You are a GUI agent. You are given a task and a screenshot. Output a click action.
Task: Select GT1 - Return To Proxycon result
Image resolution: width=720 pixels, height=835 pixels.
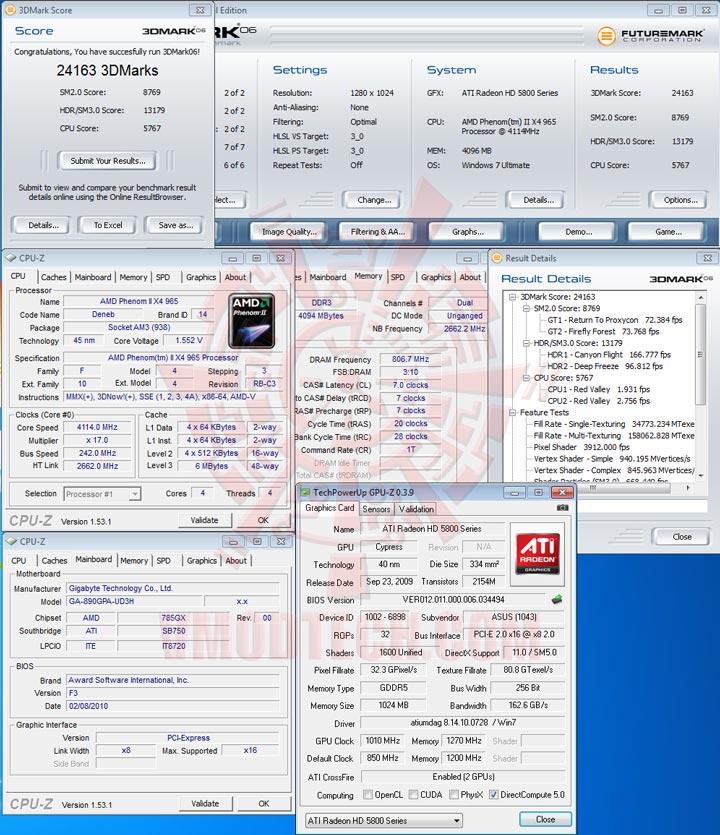pyautogui.click(x=615, y=320)
